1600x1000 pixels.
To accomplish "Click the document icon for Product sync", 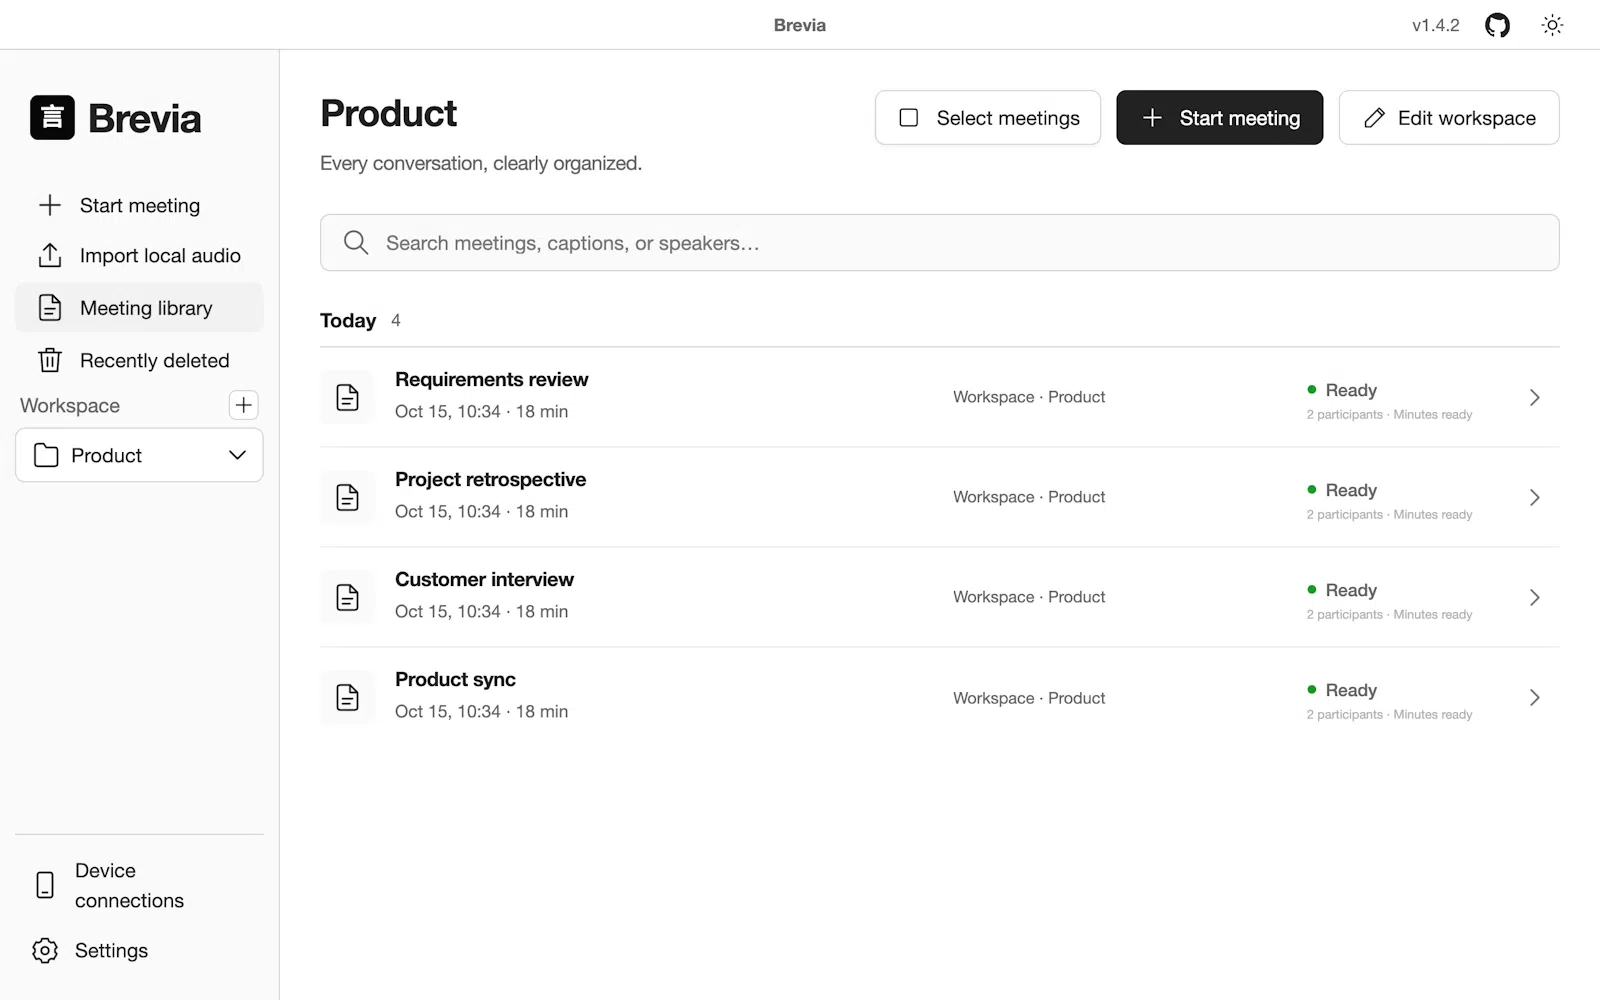I will [347, 697].
